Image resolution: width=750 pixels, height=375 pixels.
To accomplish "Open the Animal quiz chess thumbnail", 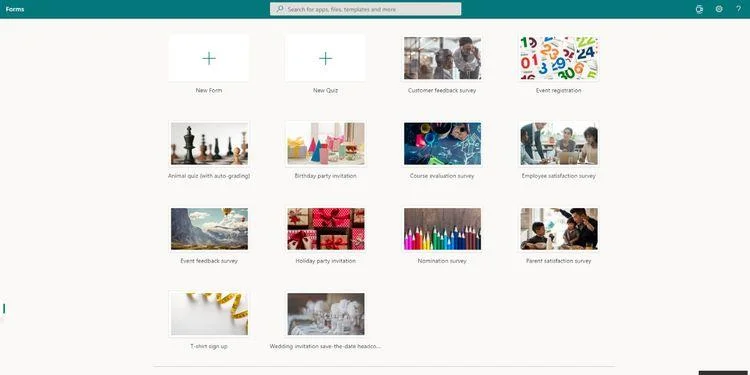I will point(210,143).
